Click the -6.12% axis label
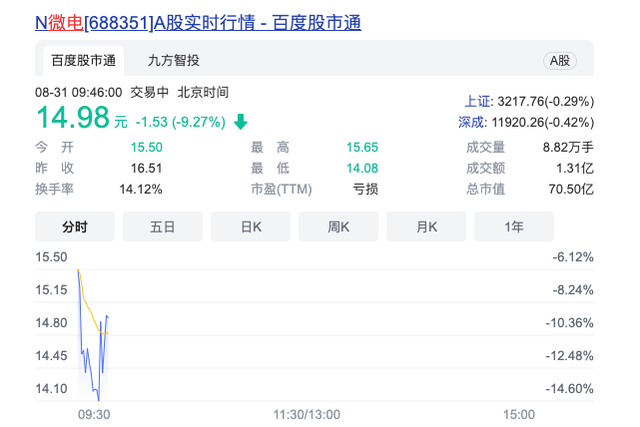 click(573, 257)
